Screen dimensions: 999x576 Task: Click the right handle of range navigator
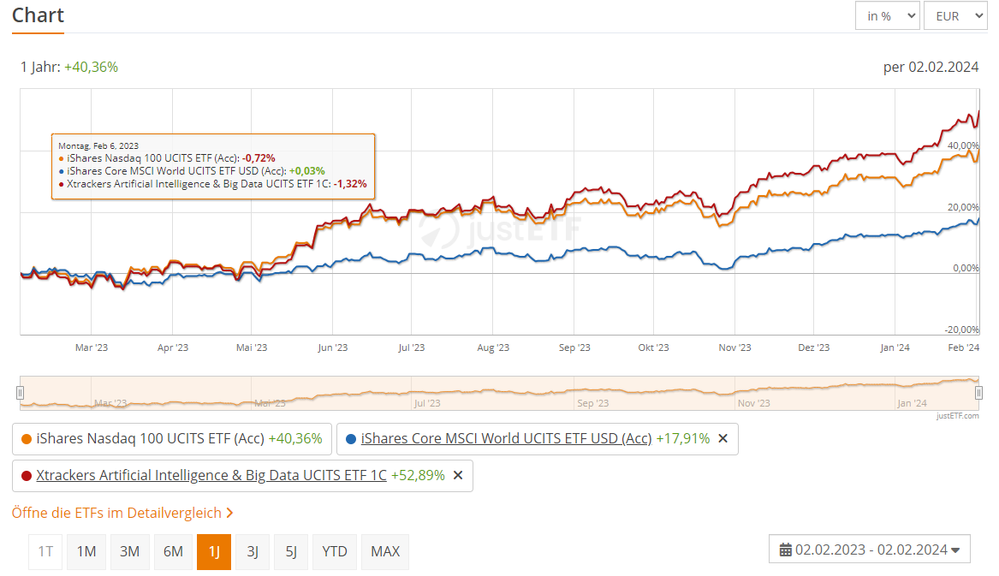(979, 393)
